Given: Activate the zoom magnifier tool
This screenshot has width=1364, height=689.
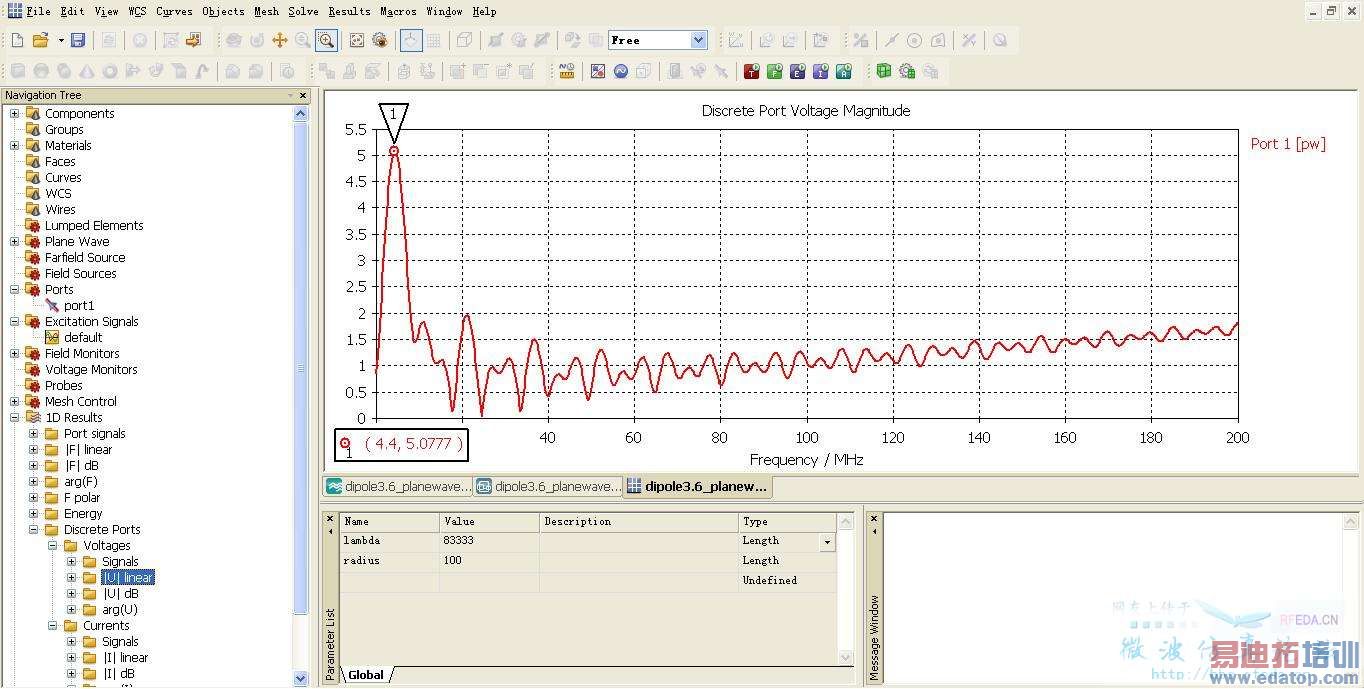Looking at the screenshot, I should [x=326, y=40].
